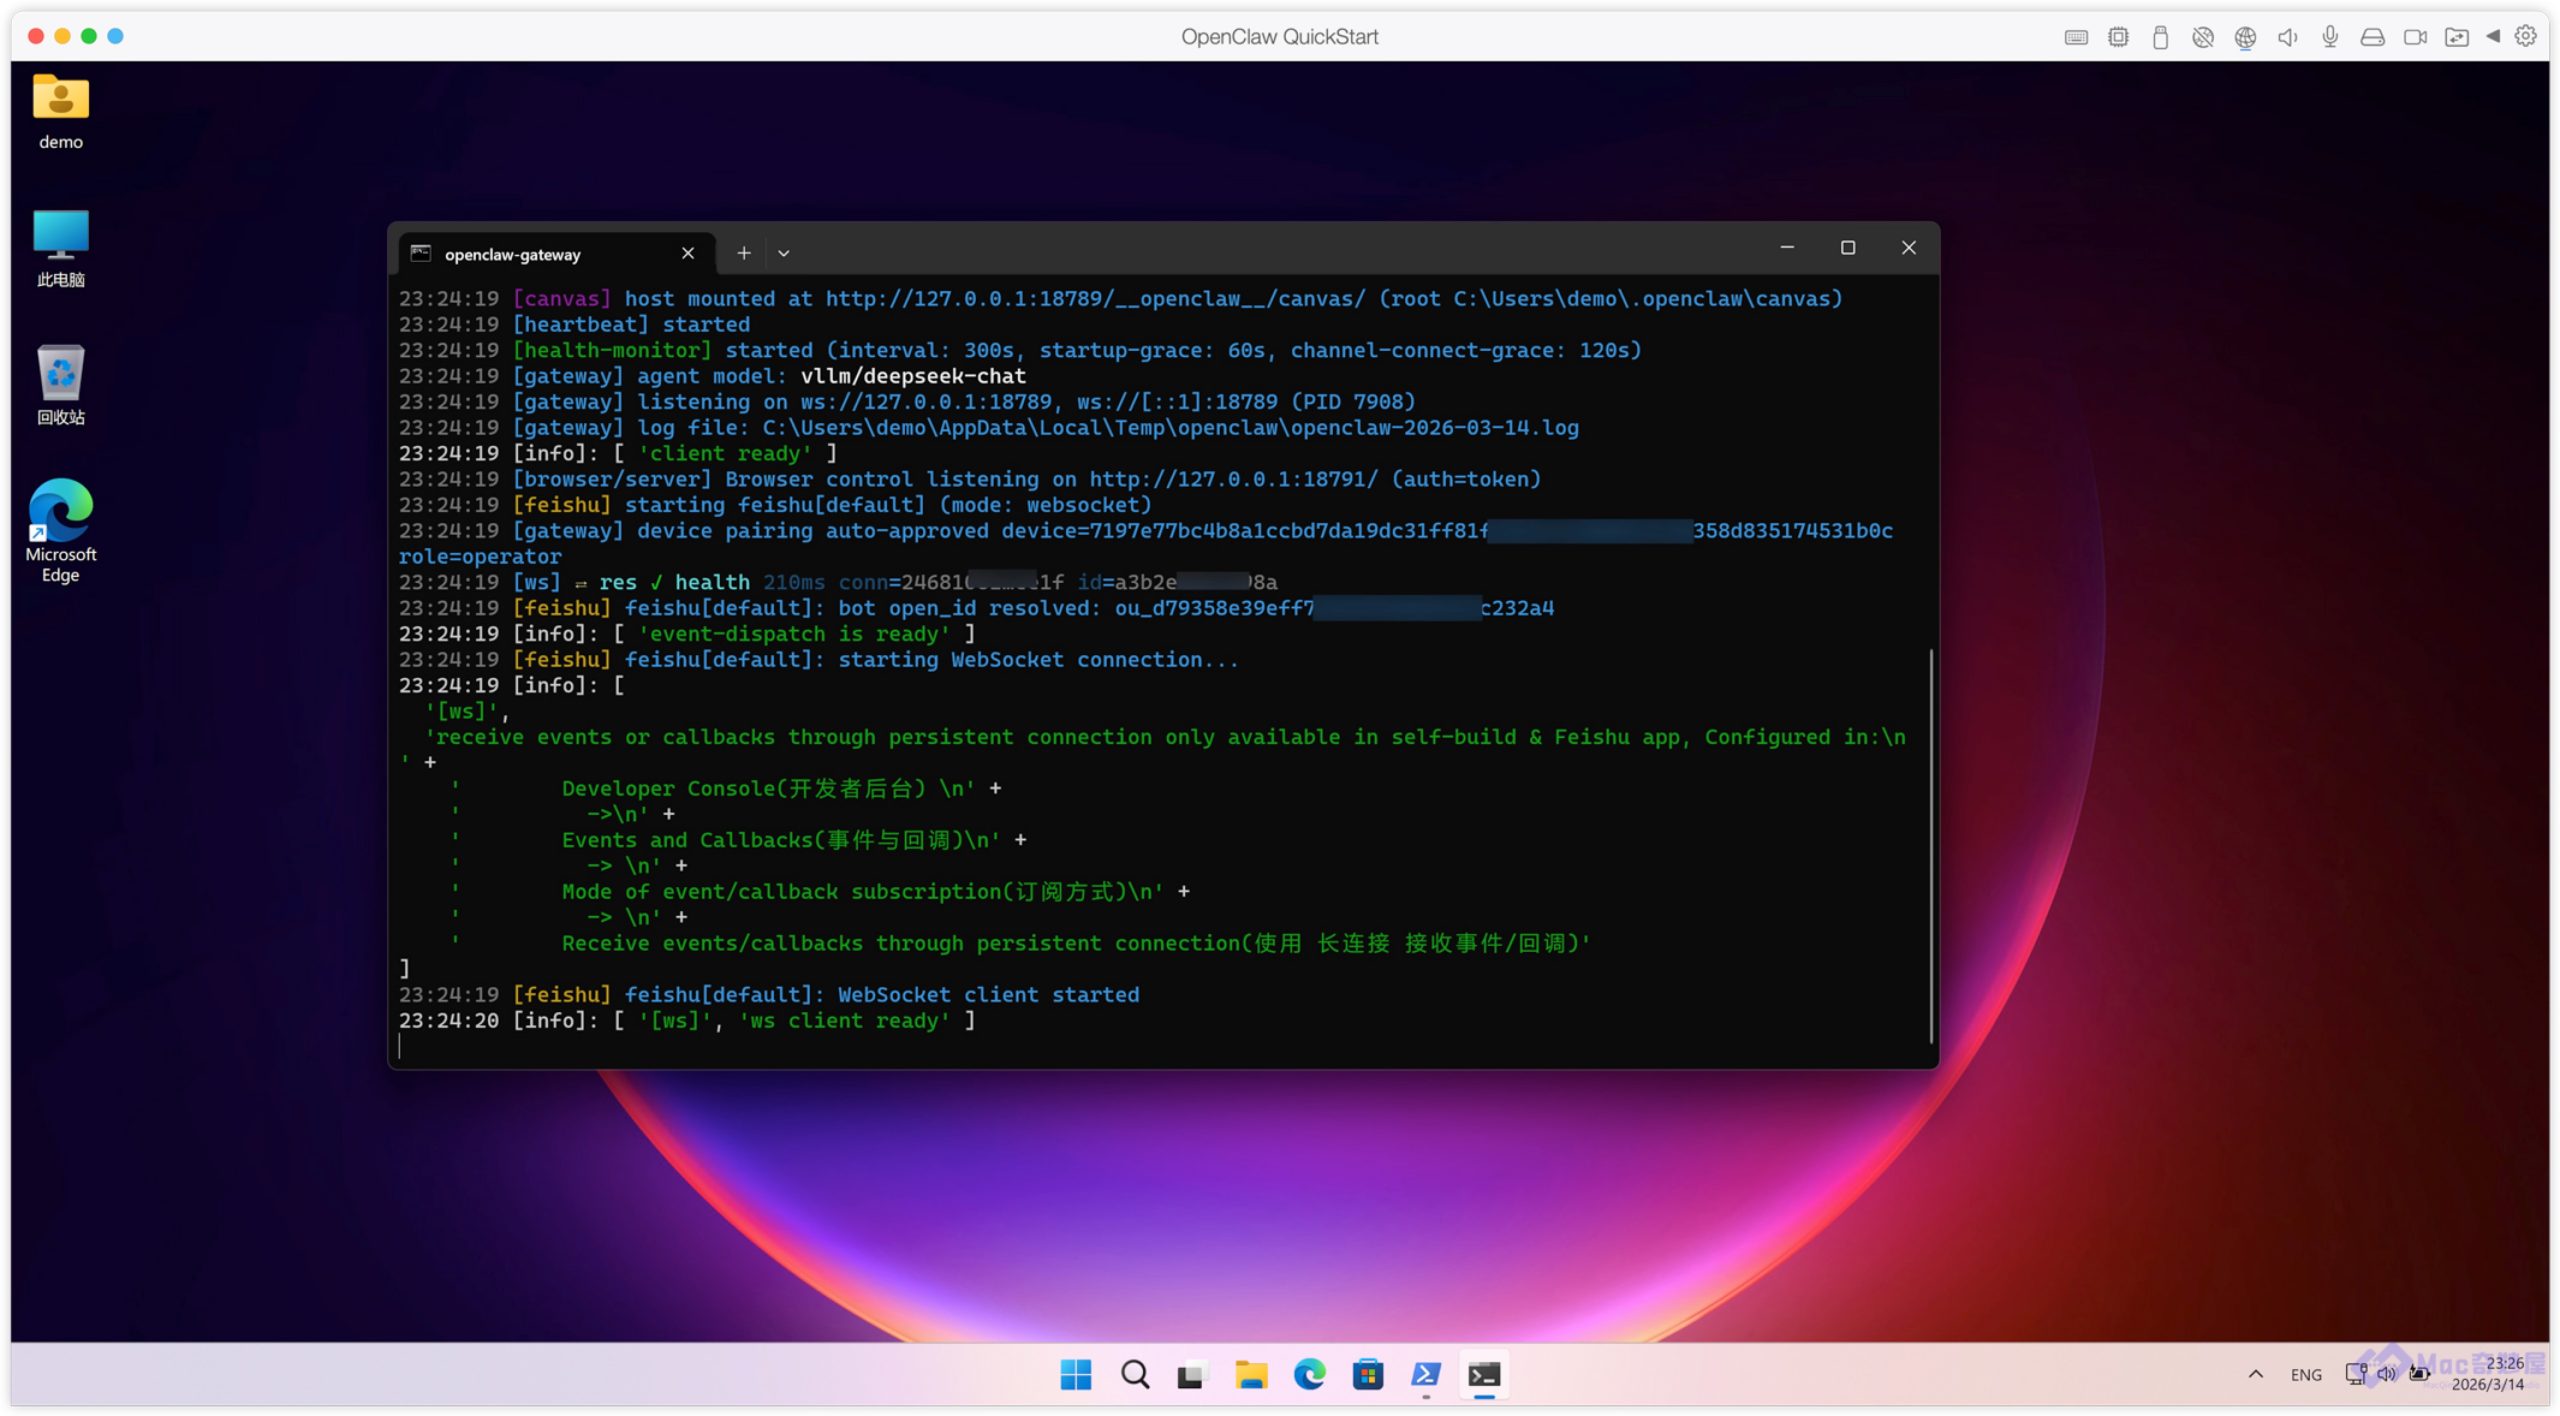The width and height of the screenshot is (2560, 1416).
Task: Click ENG language indicator in taskbar
Action: point(2305,1374)
